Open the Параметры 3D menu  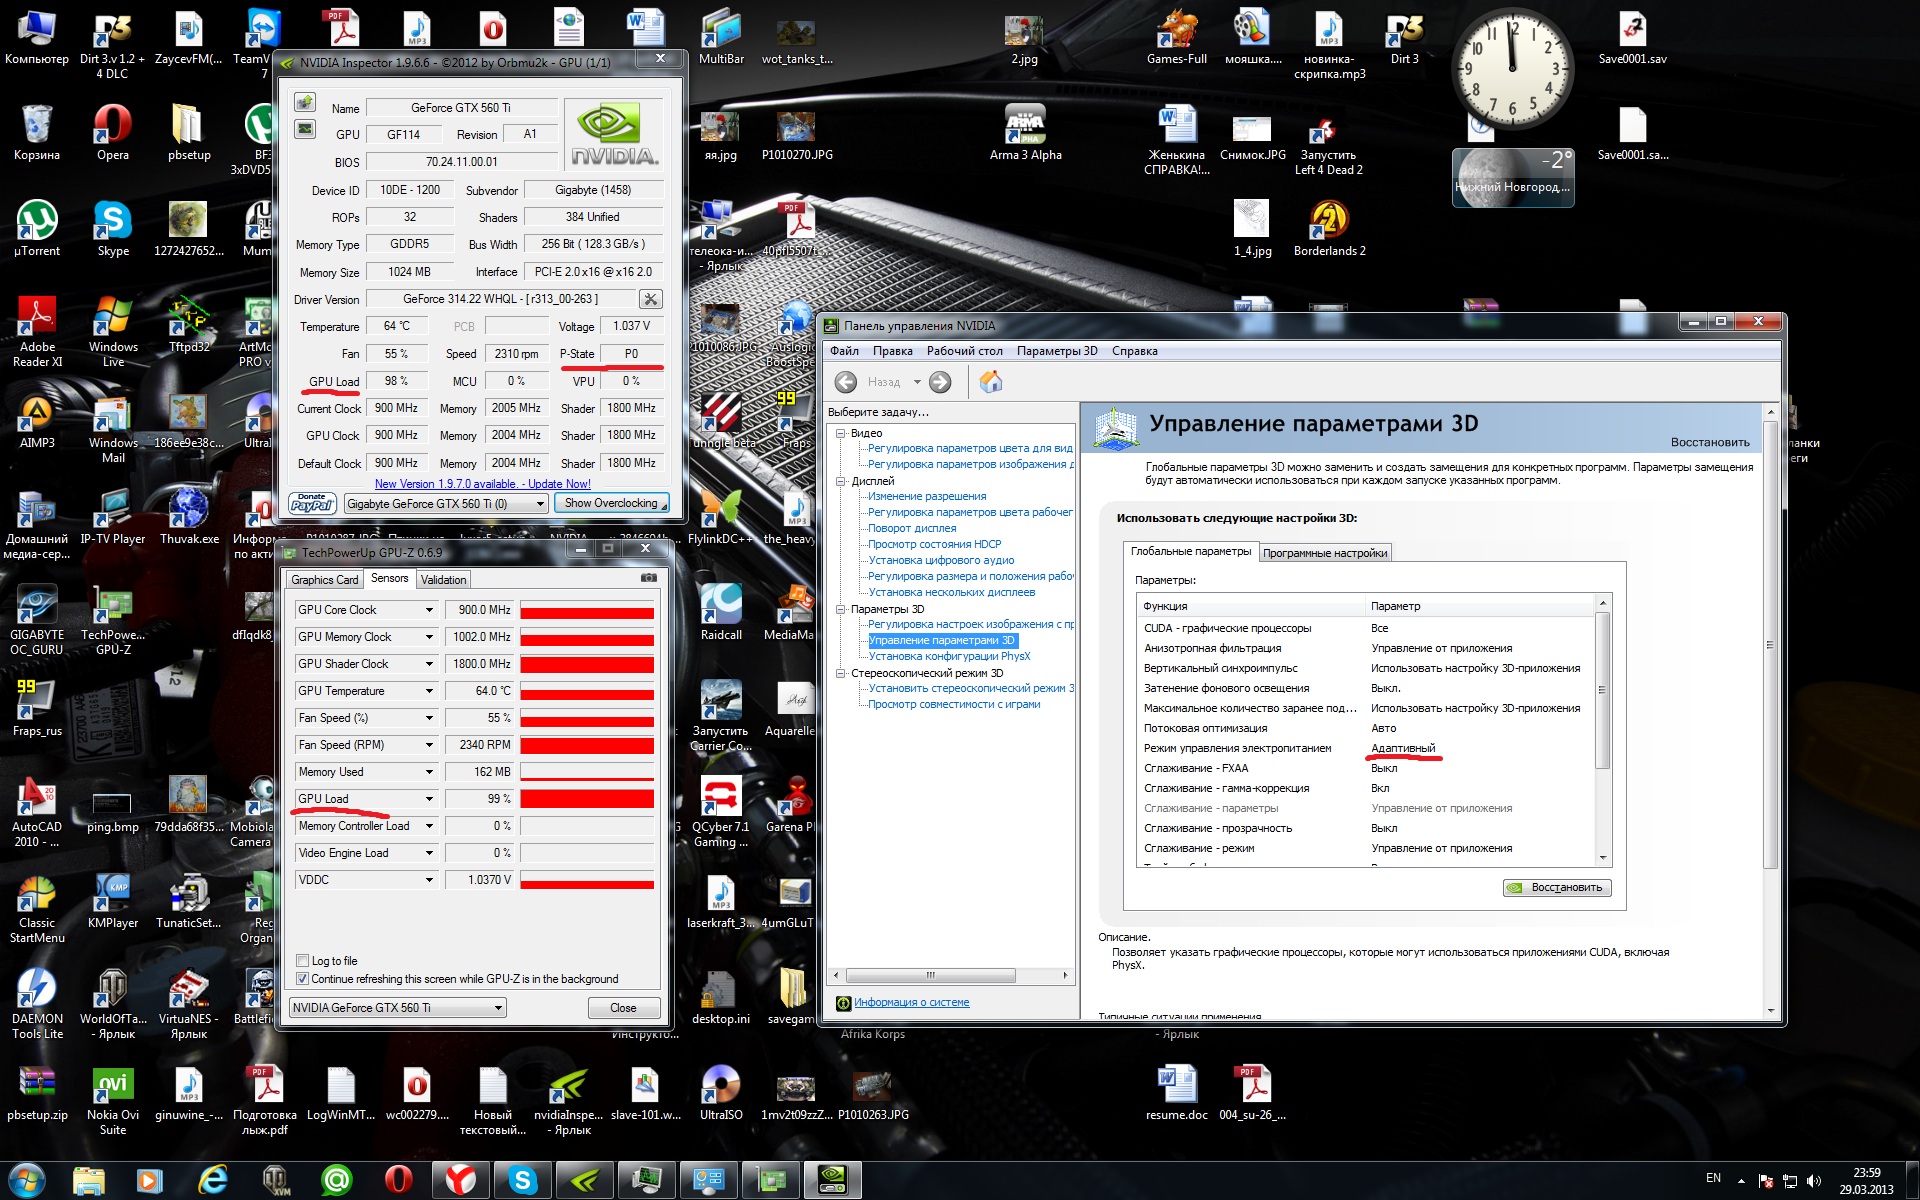[x=1056, y=351]
